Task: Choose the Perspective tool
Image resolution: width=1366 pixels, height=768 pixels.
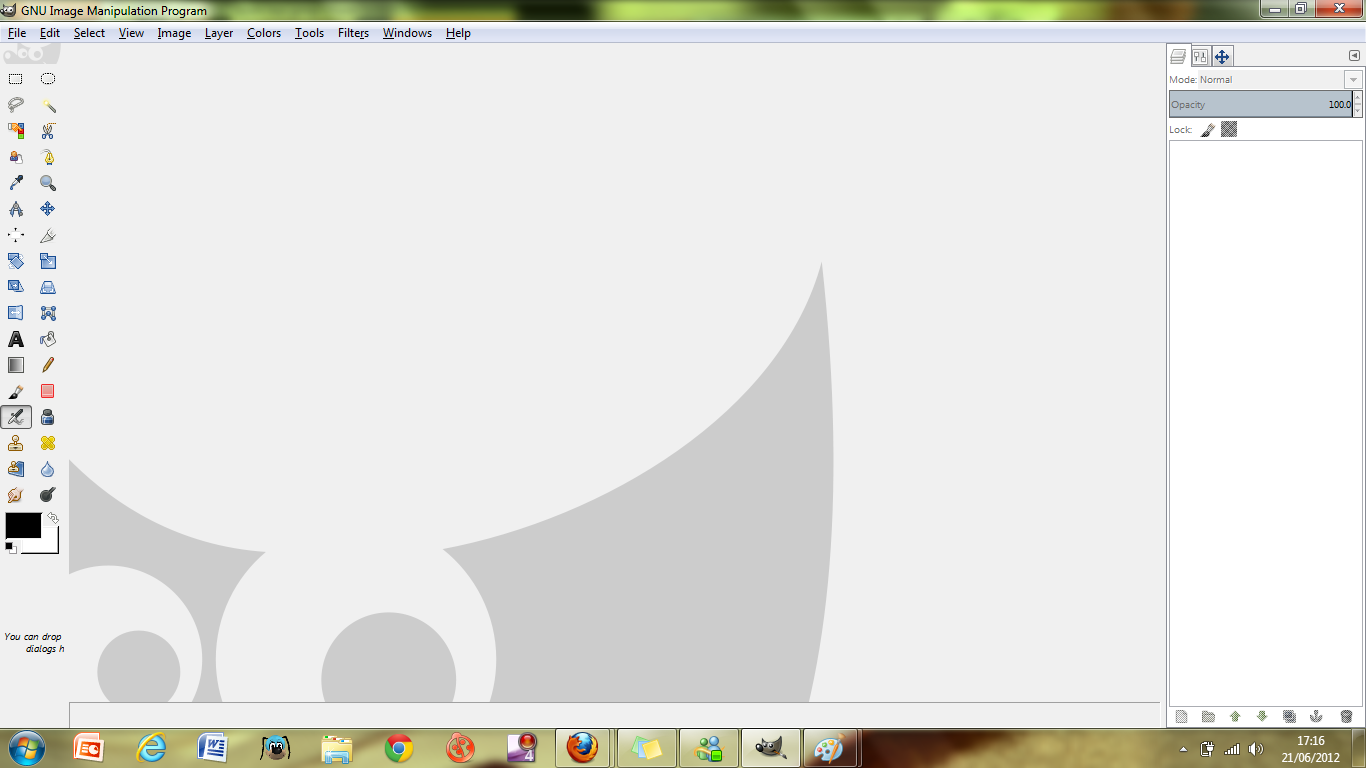Action: click(48, 287)
